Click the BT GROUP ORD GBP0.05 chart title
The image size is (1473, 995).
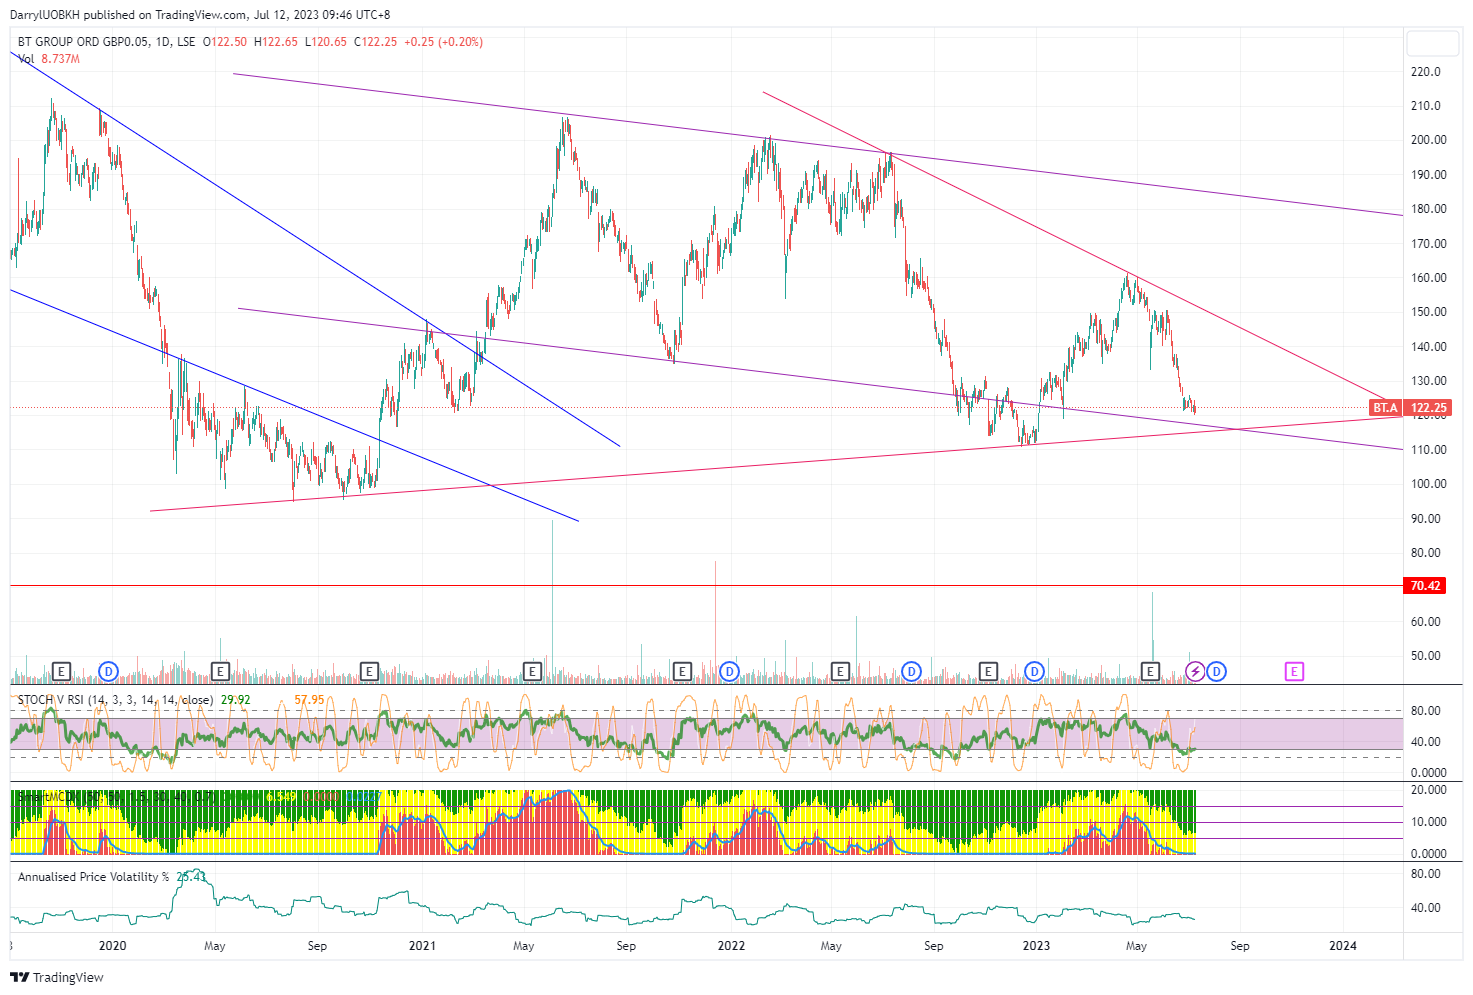[83, 42]
